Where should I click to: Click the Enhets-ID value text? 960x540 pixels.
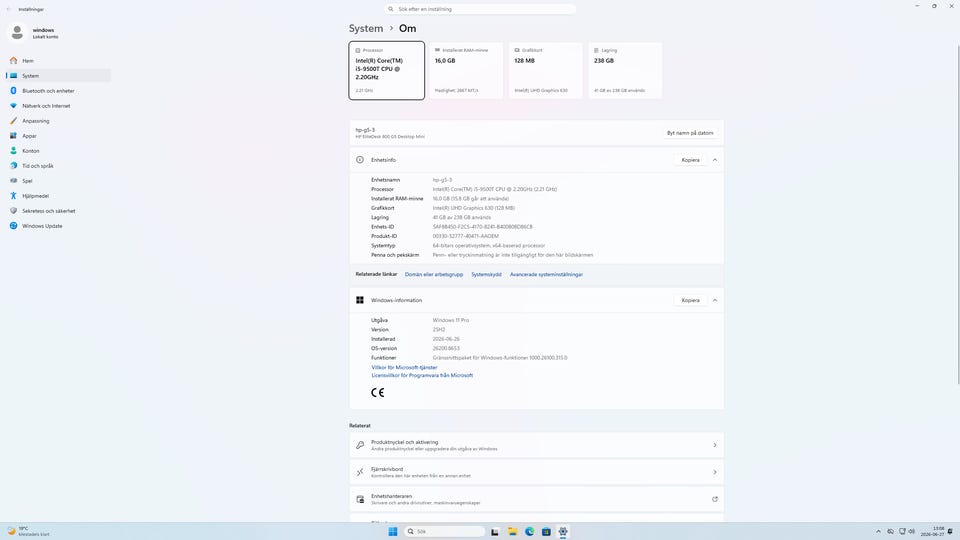tap(482, 227)
